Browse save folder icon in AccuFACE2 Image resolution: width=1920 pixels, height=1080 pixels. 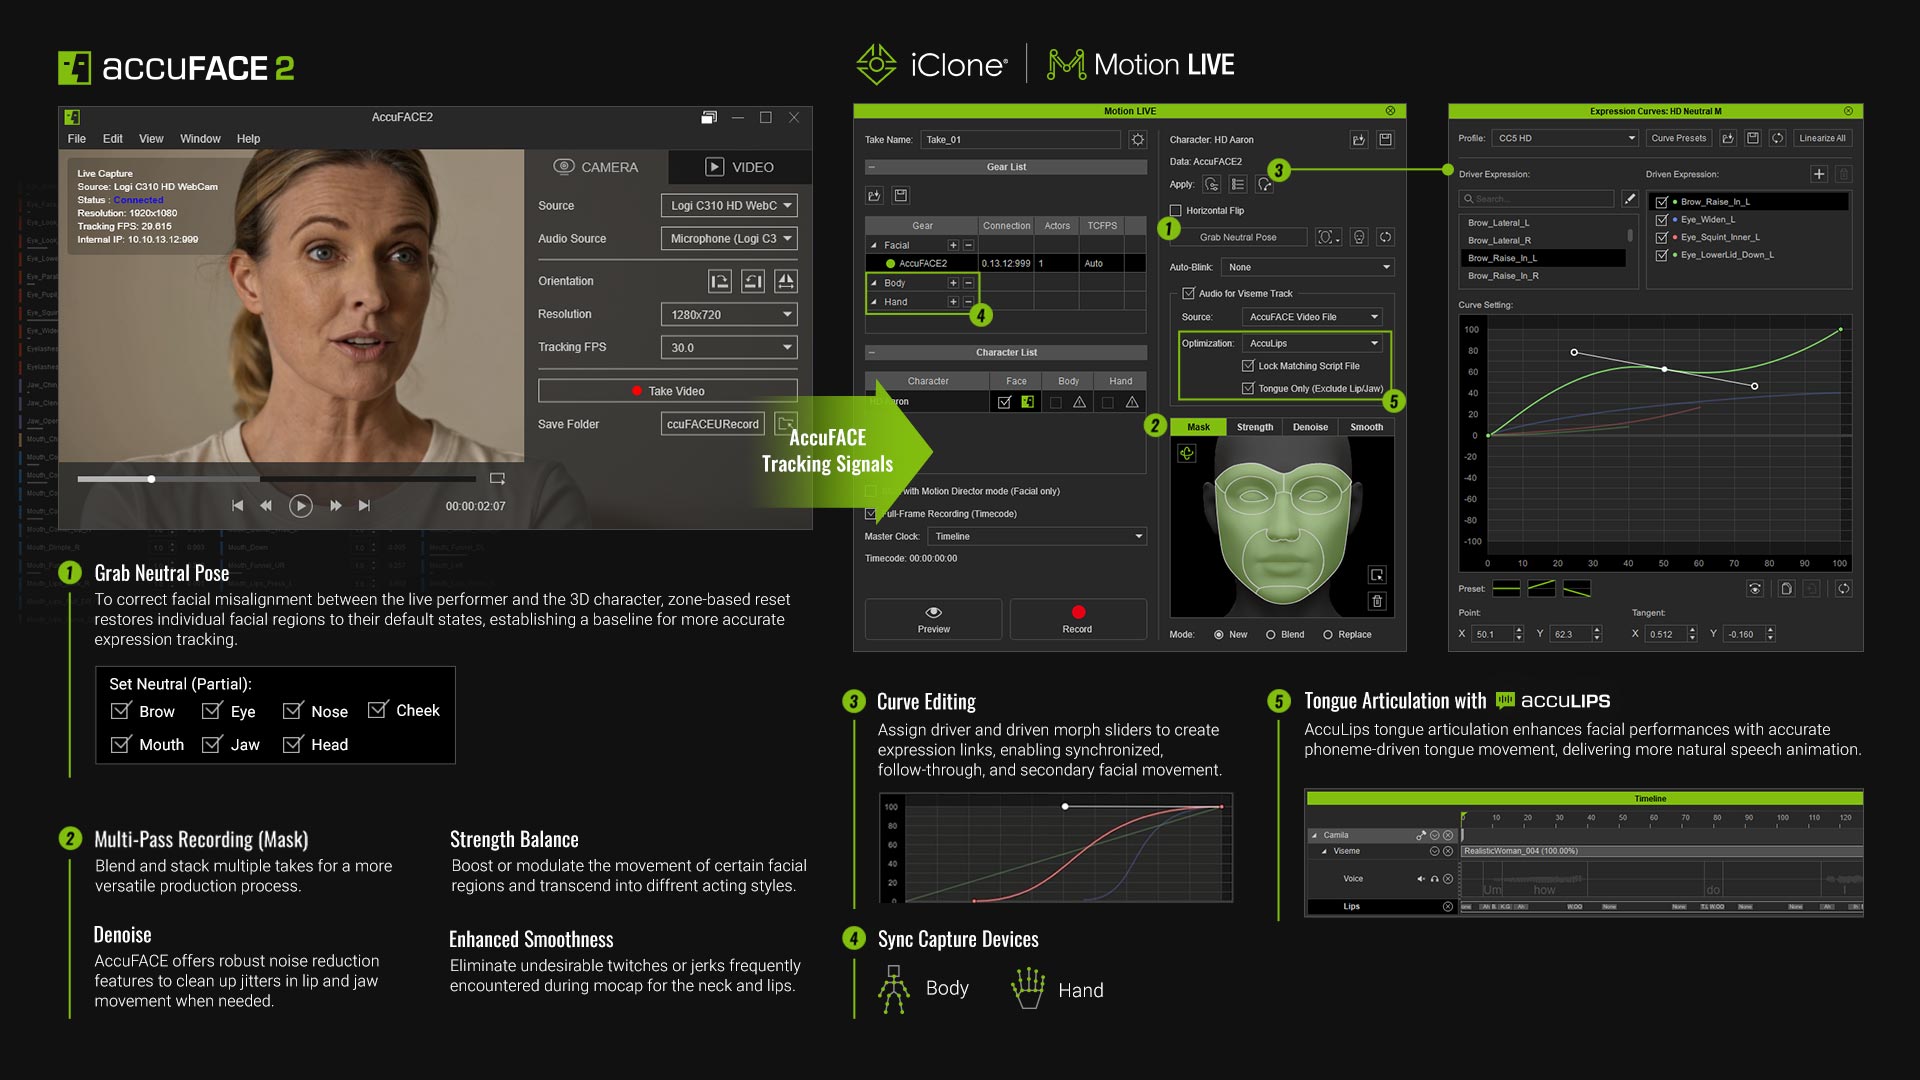[x=786, y=424]
